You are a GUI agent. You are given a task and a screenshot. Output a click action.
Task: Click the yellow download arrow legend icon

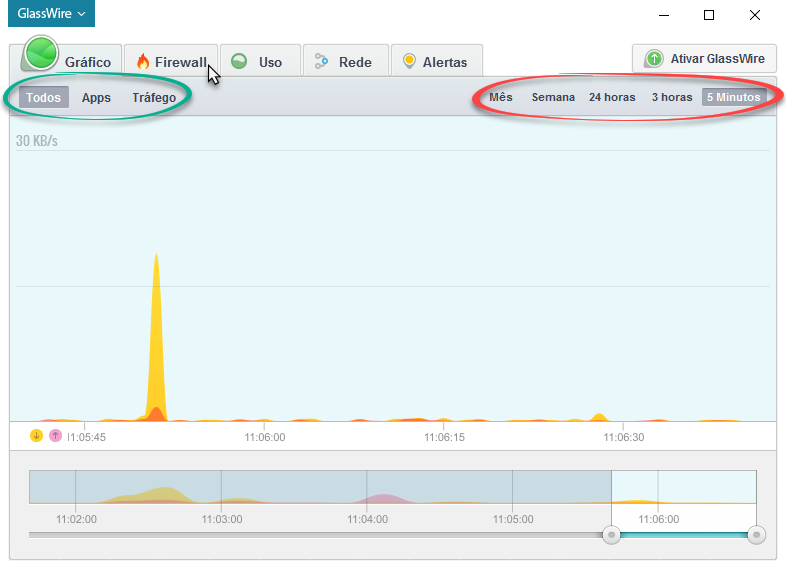tap(36, 436)
